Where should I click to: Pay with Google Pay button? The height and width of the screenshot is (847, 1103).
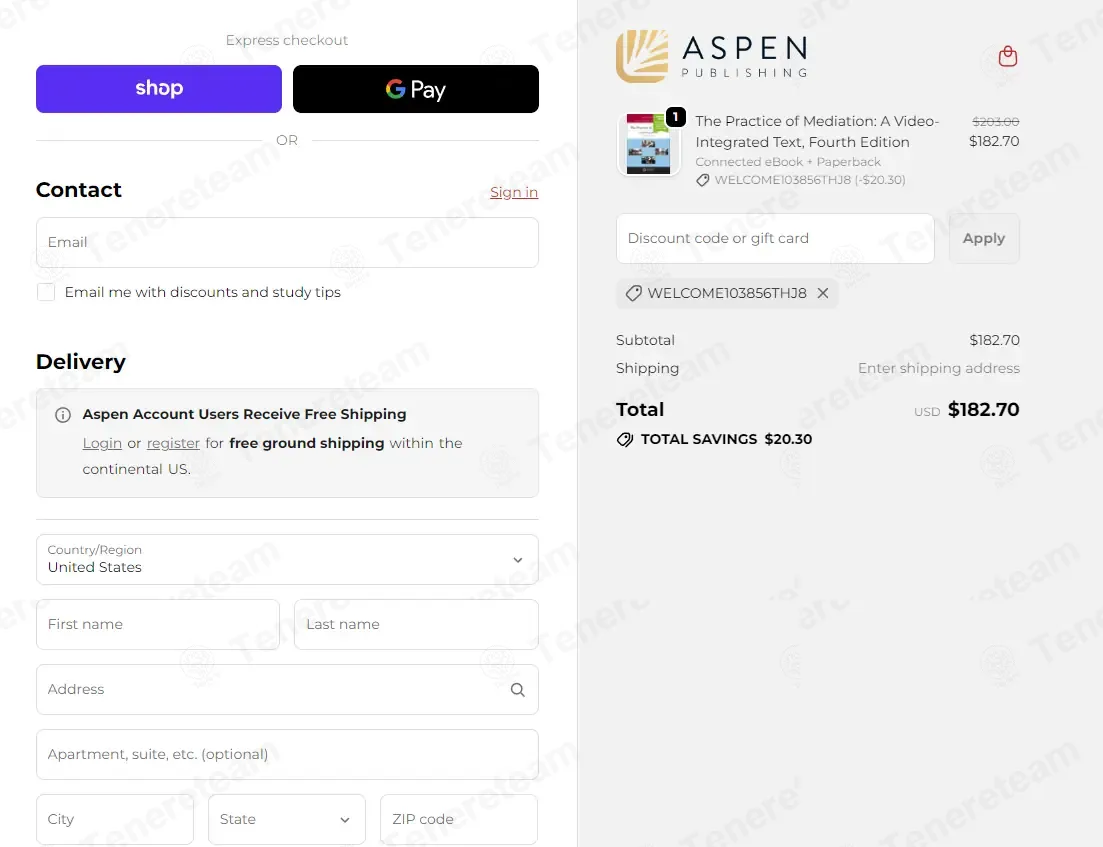416,89
